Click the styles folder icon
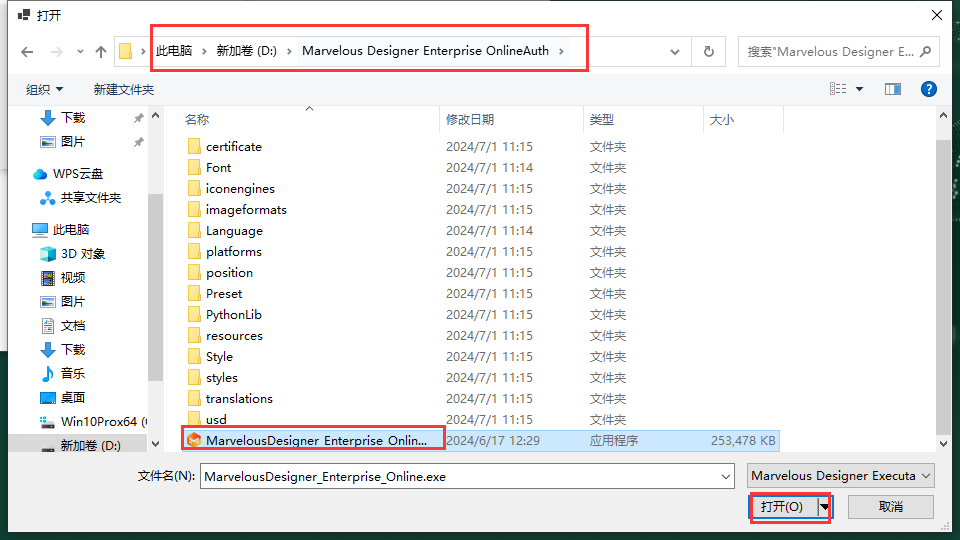Viewport: 960px width, 540px height. click(194, 378)
